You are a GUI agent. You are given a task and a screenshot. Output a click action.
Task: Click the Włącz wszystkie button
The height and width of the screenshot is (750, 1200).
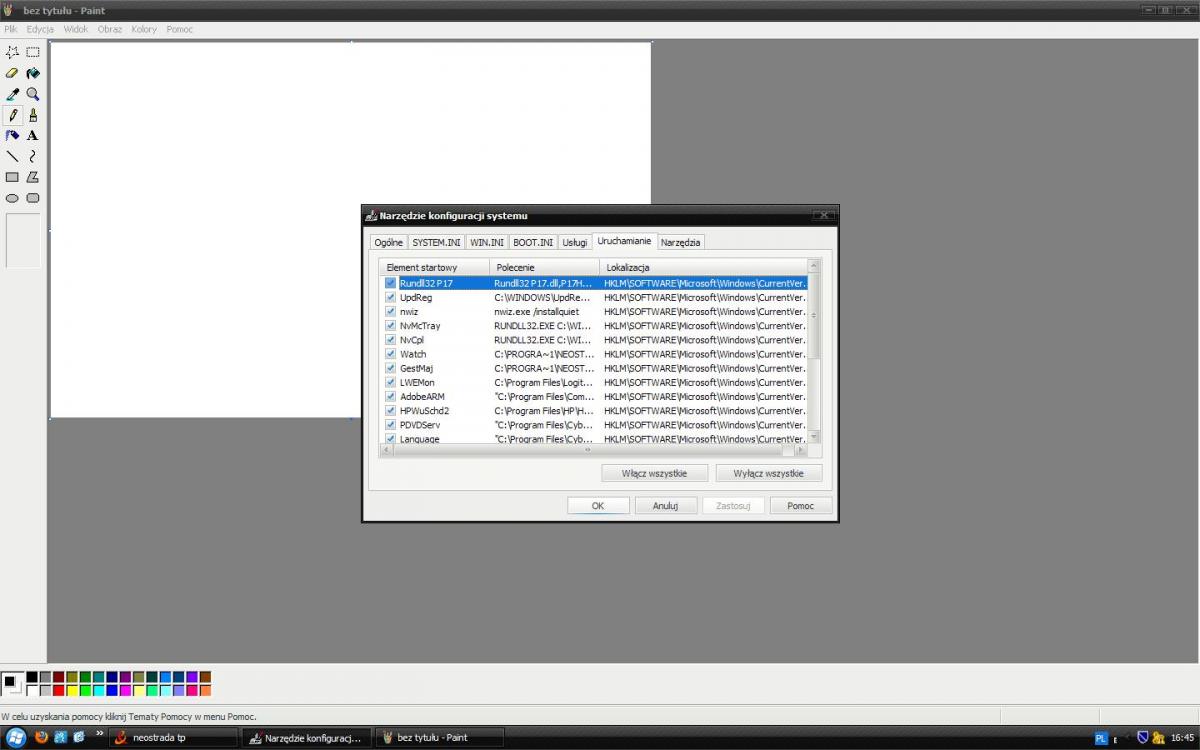point(655,473)
